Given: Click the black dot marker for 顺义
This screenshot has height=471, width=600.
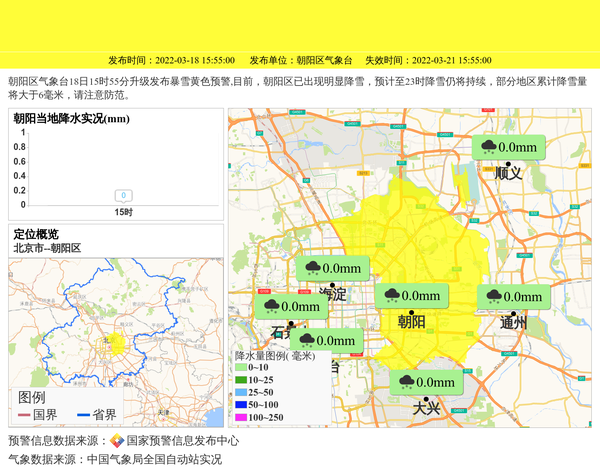Looking at the screenshot, I should [509, 162].
